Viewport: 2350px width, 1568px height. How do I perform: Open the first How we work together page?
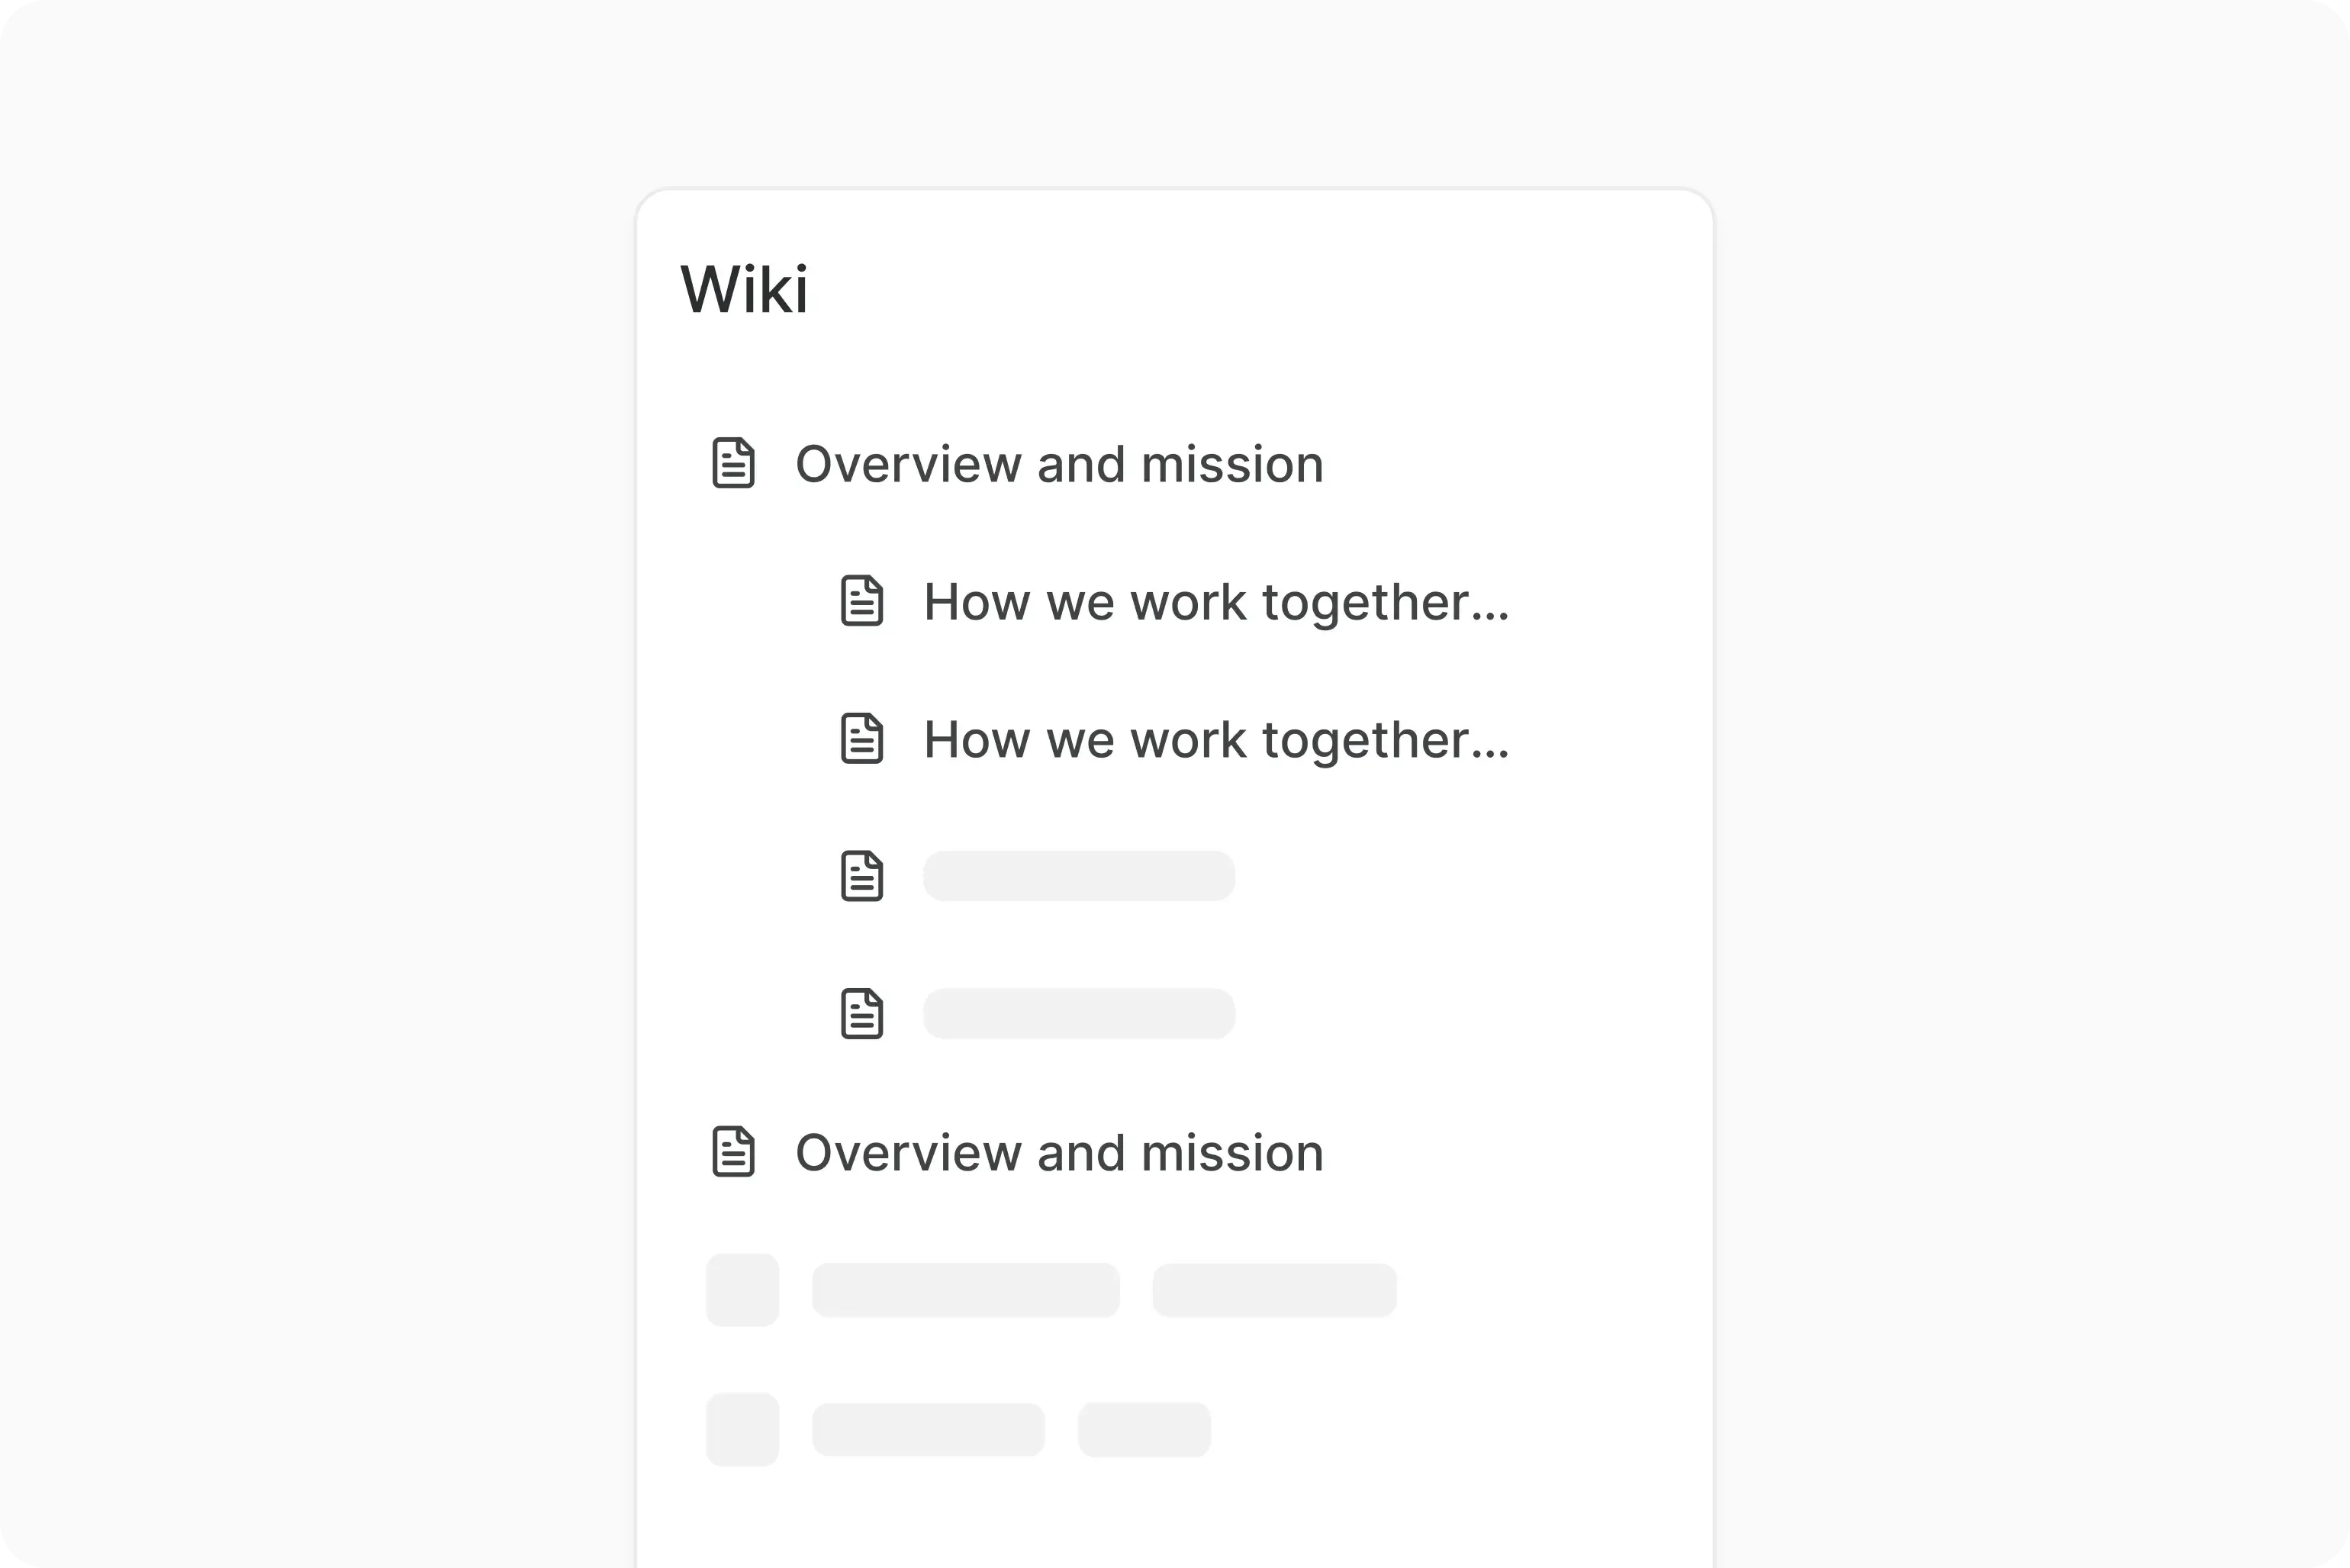tap(1215, 601)
